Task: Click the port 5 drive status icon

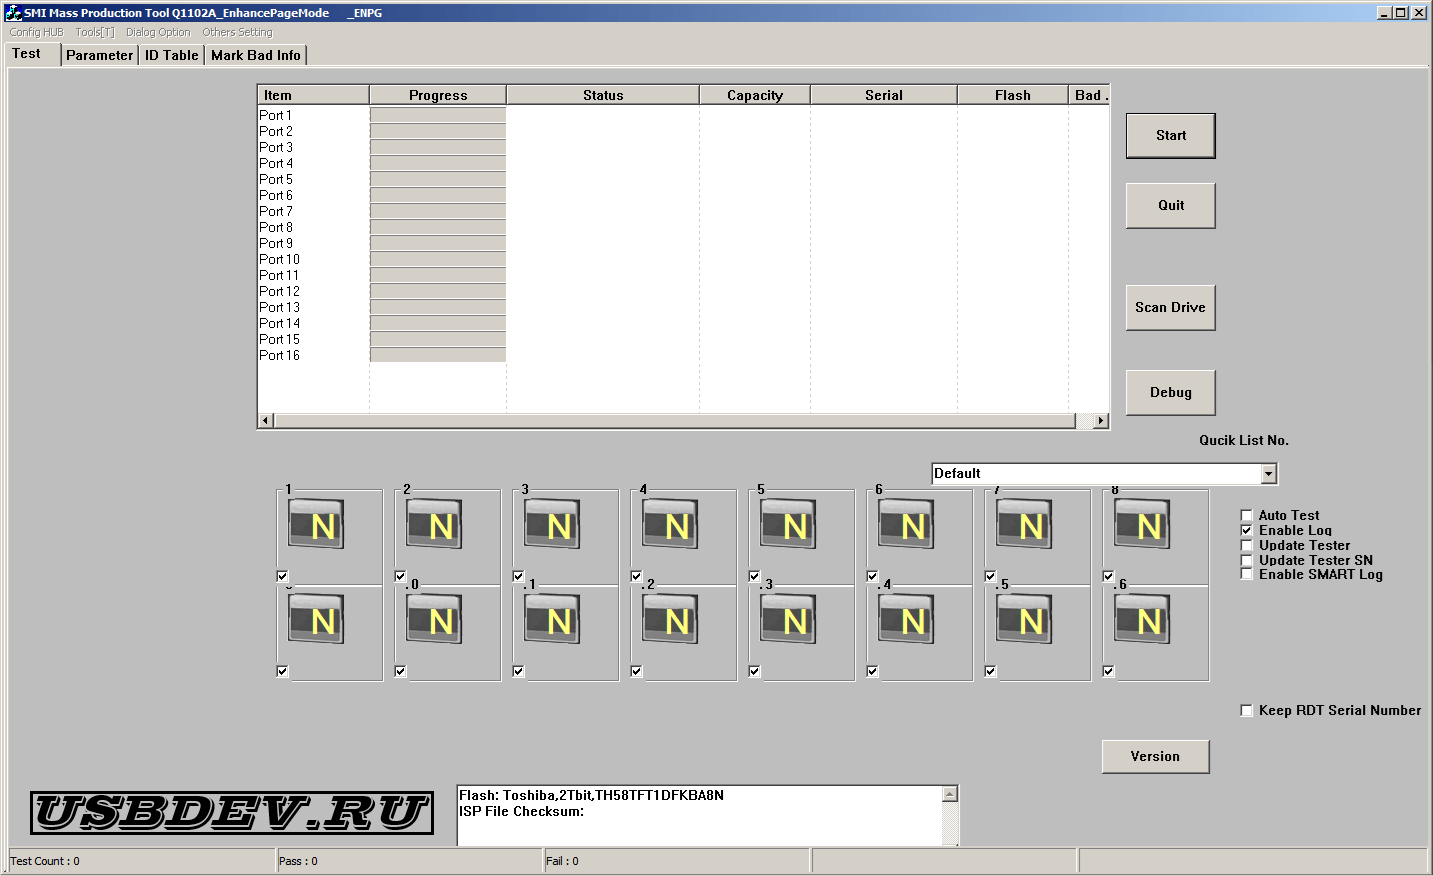Action: [788, 525]
